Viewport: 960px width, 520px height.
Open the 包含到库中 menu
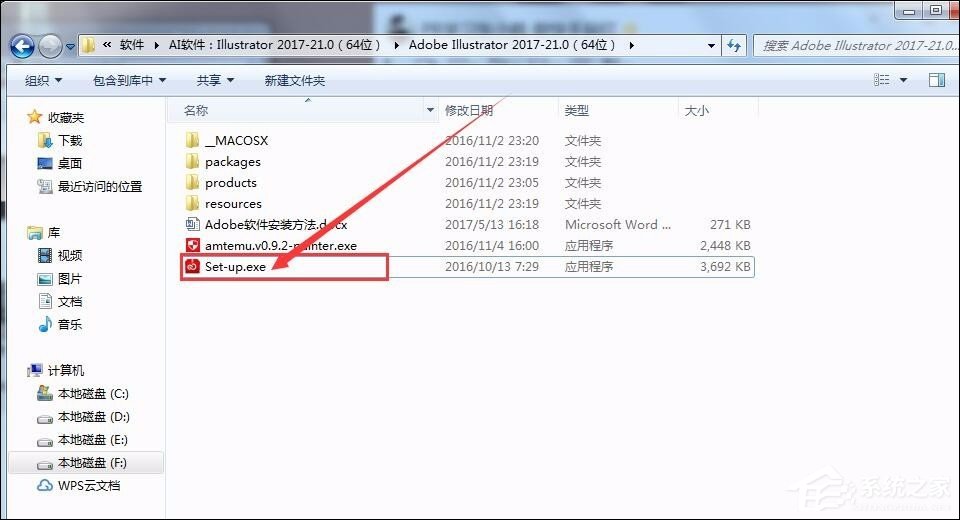point(129,80)
